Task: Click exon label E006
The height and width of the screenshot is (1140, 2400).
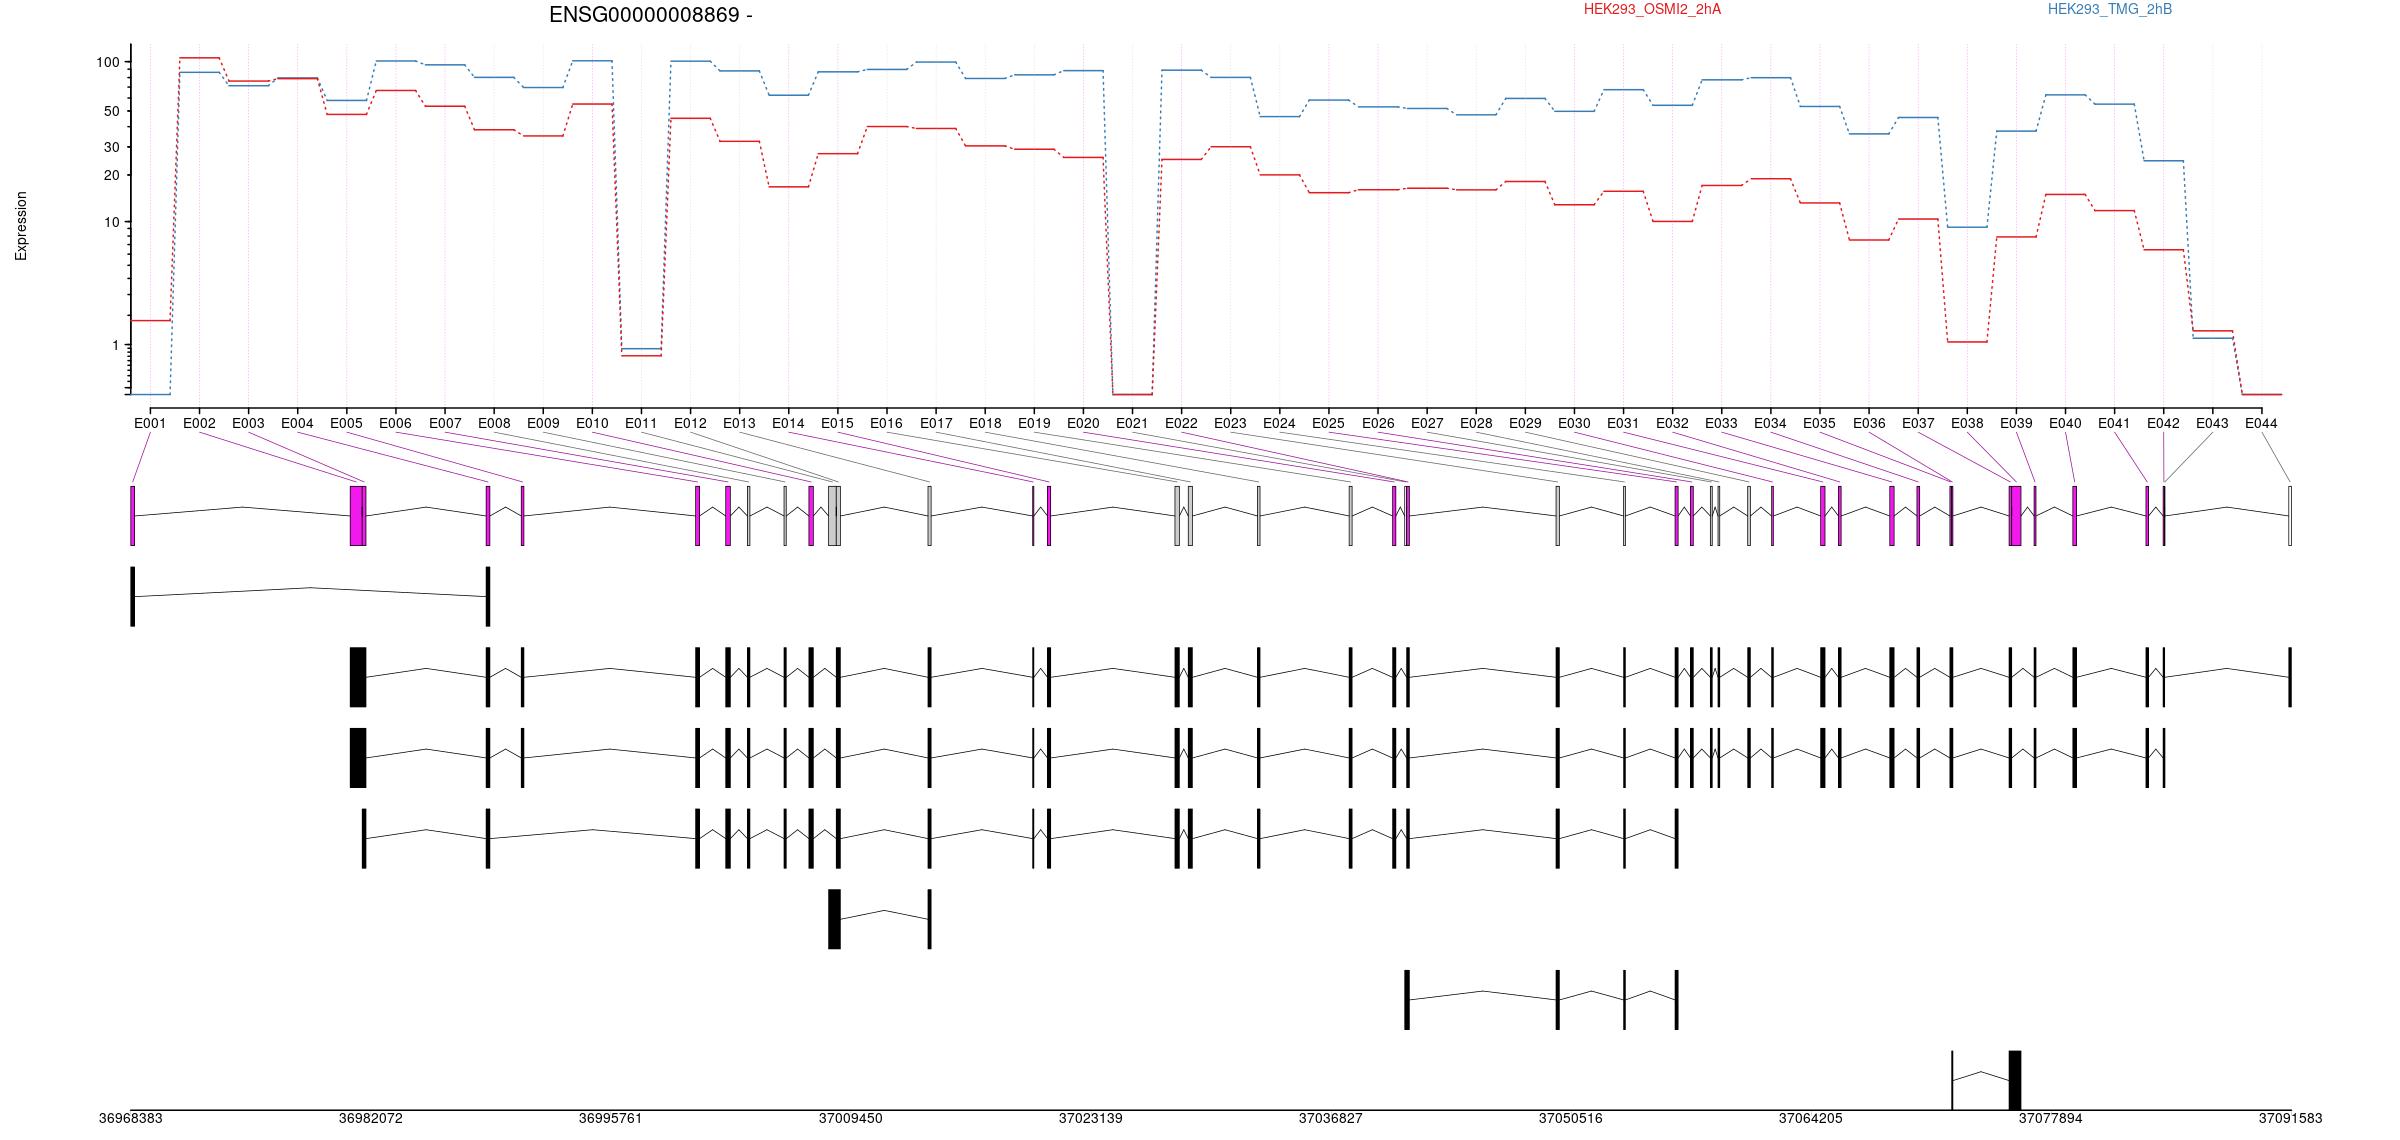Action: tap(395, 423)
